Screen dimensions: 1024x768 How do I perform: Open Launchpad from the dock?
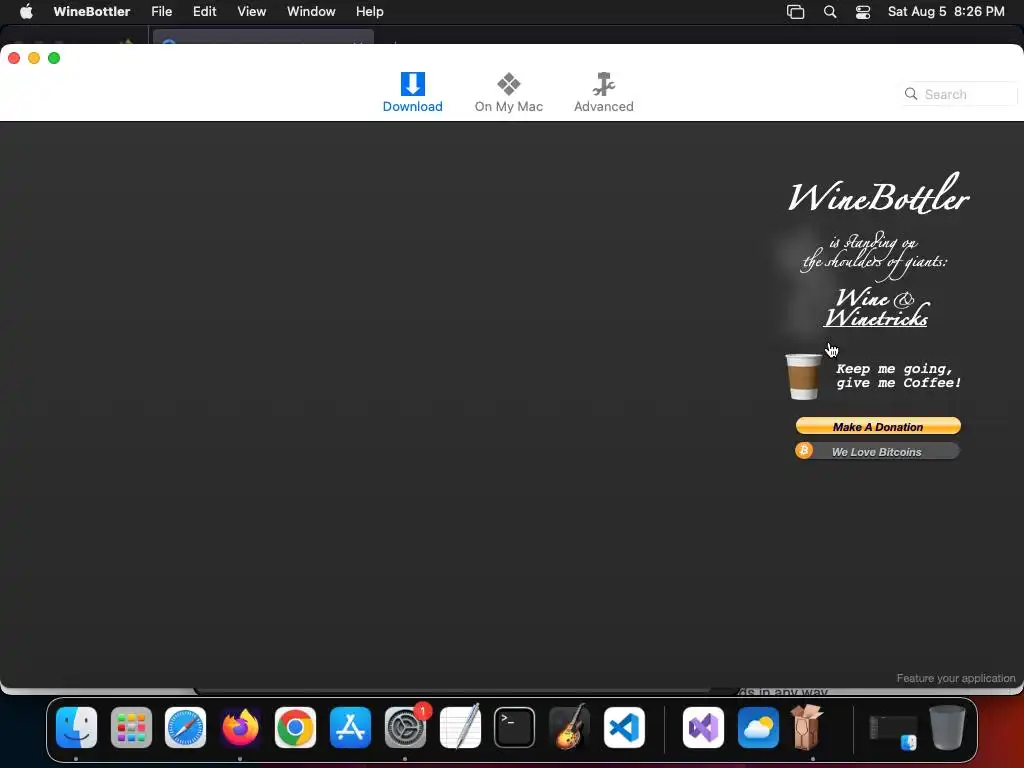click(131, 728)
